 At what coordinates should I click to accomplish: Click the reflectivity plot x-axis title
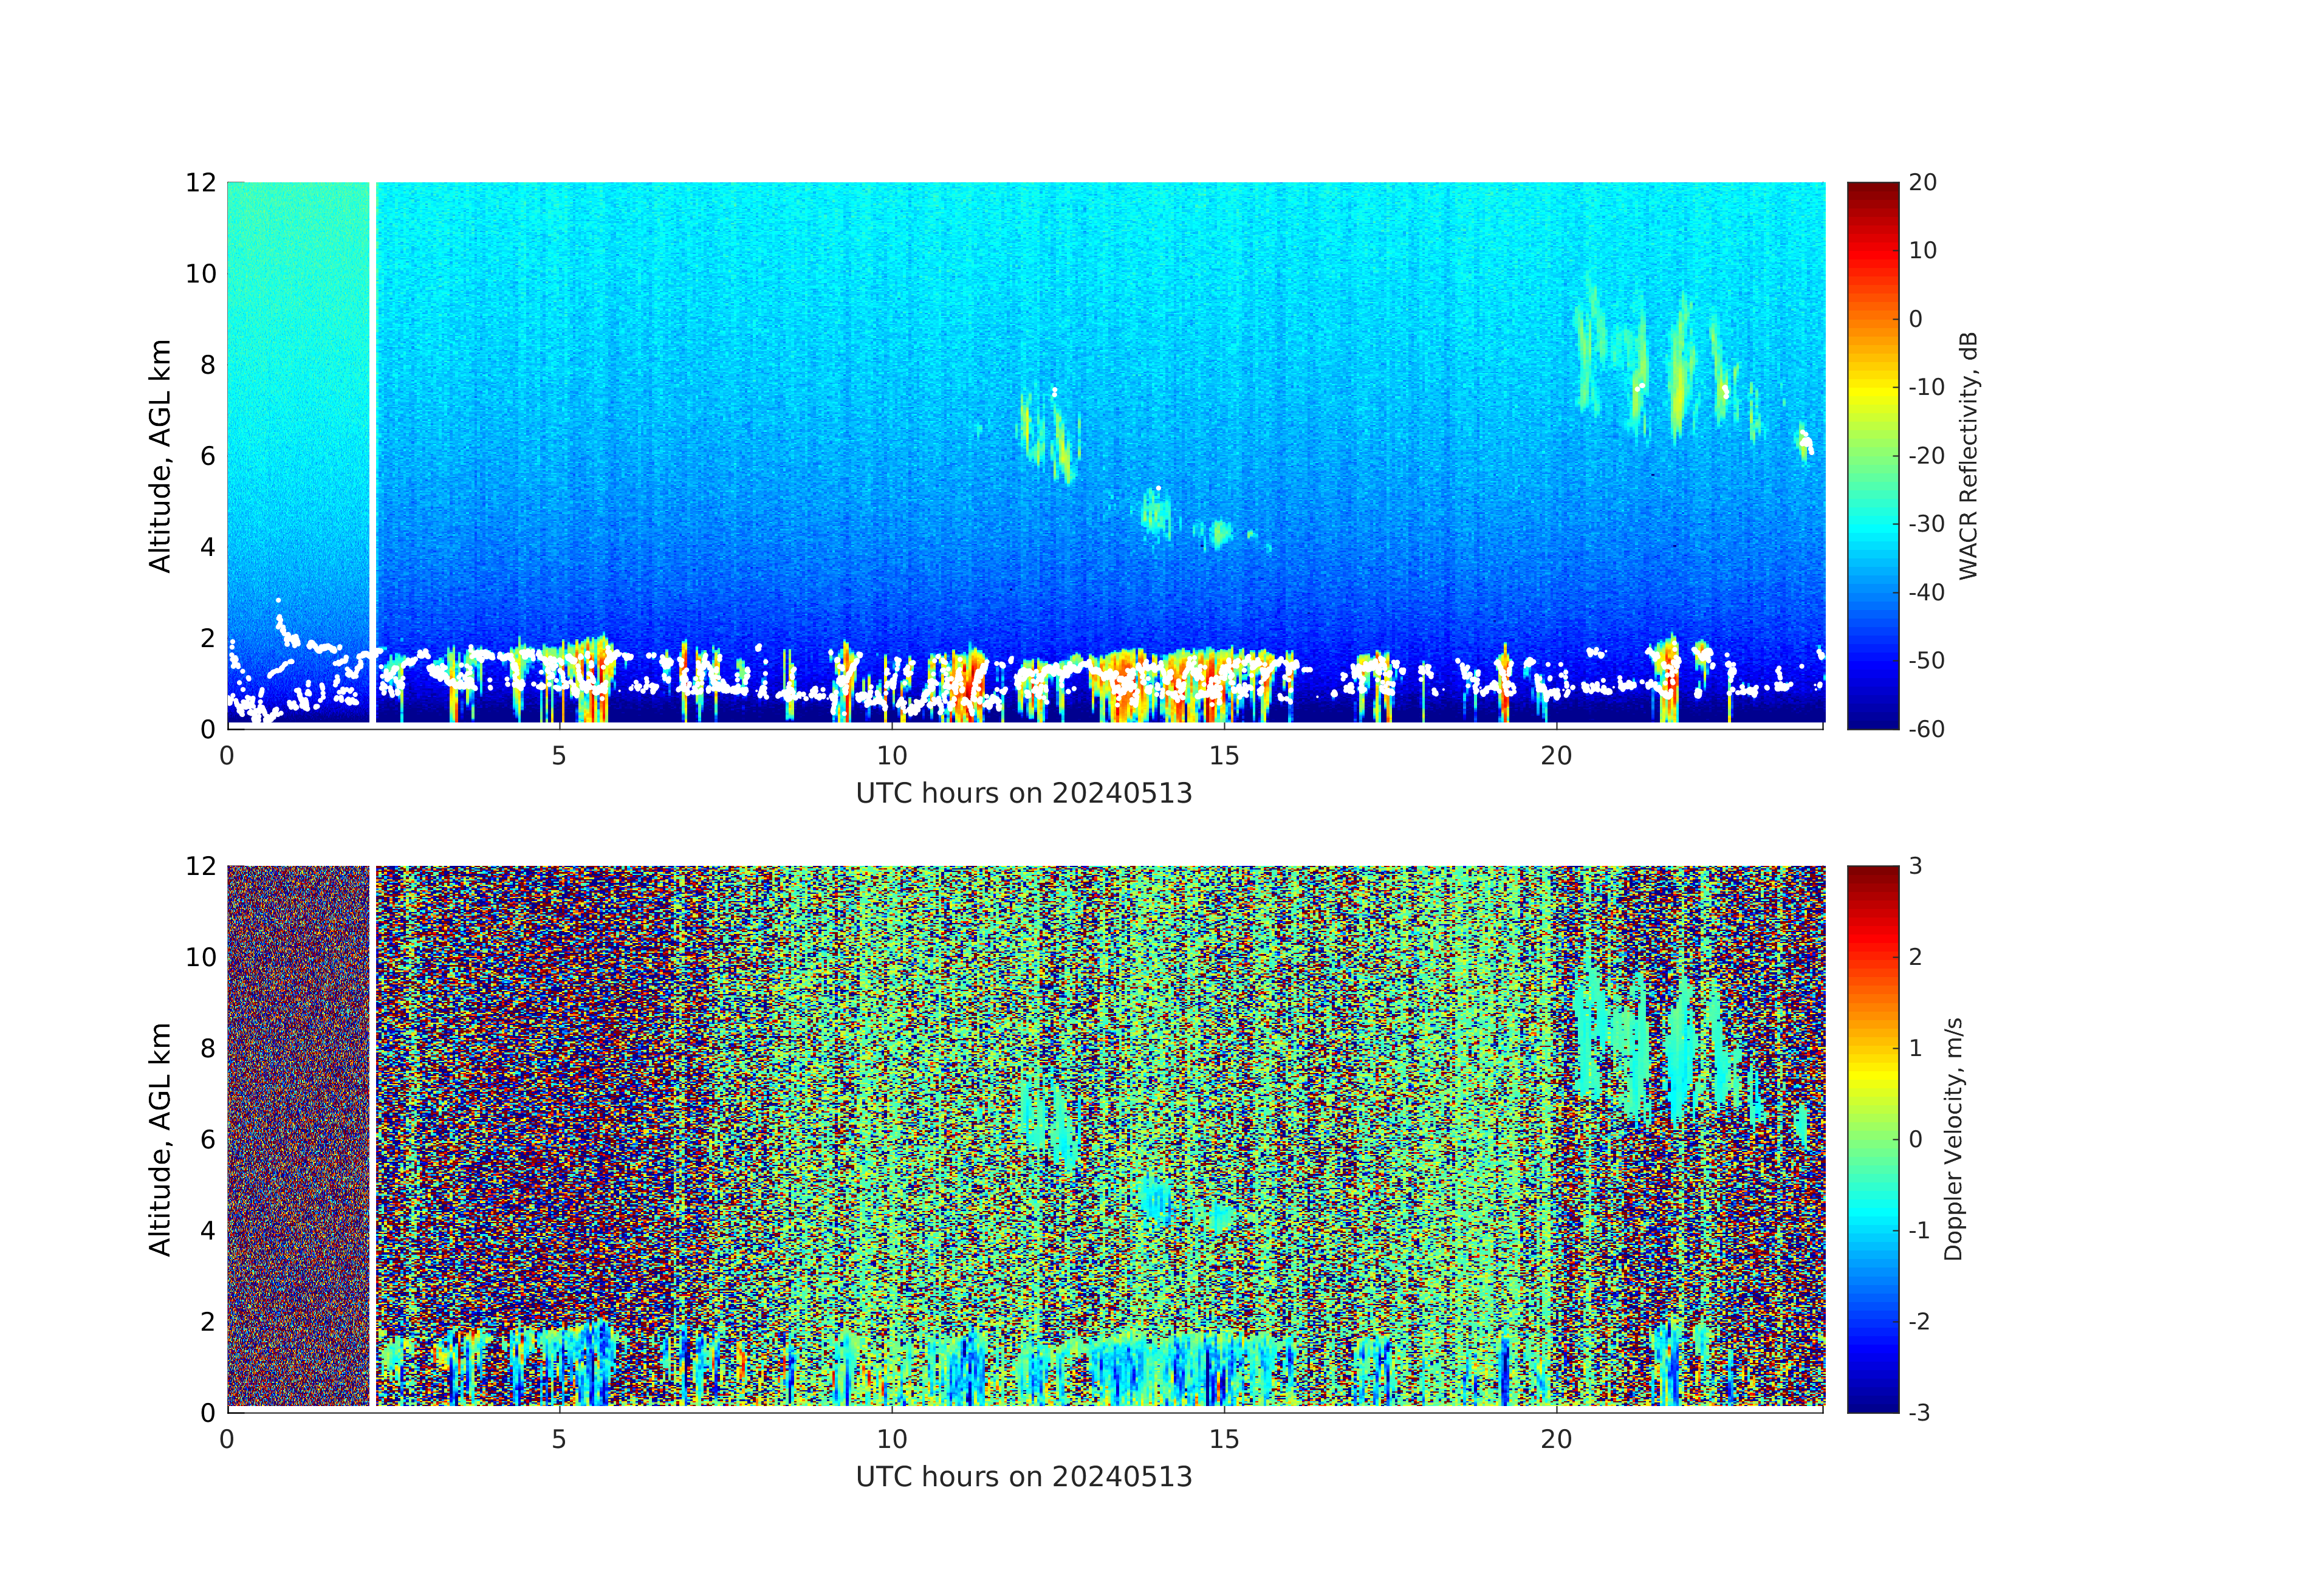click(1023, 794)
